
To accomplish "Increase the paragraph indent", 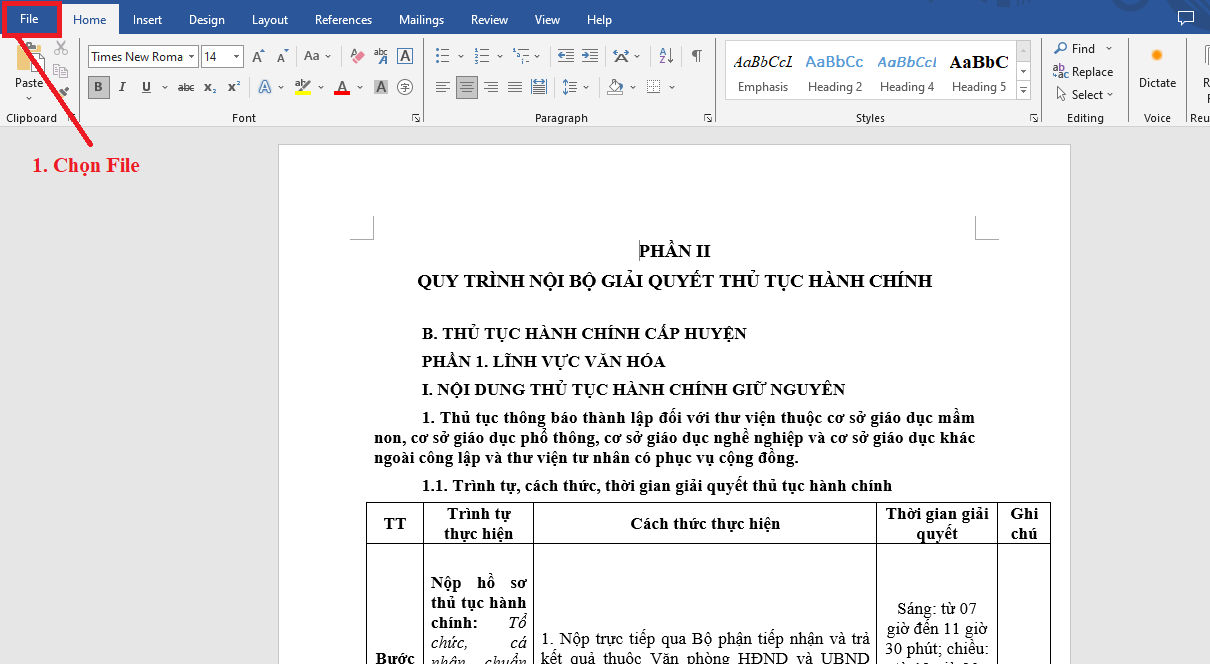I will [x=590, y=56].
